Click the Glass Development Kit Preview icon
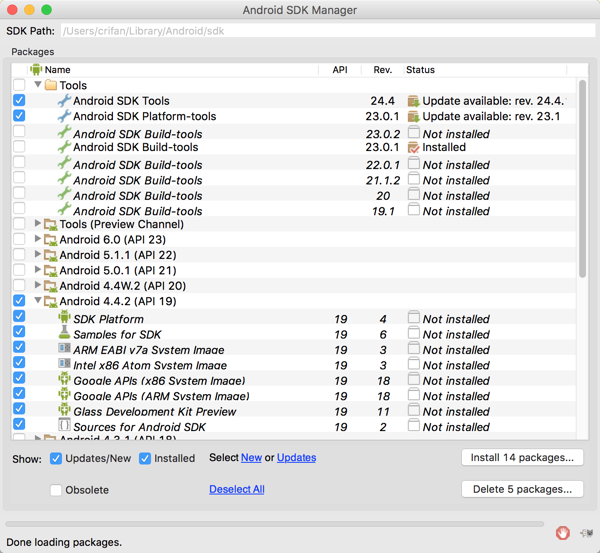The height and width of the screenshot is (553, 600). [65, 411]
